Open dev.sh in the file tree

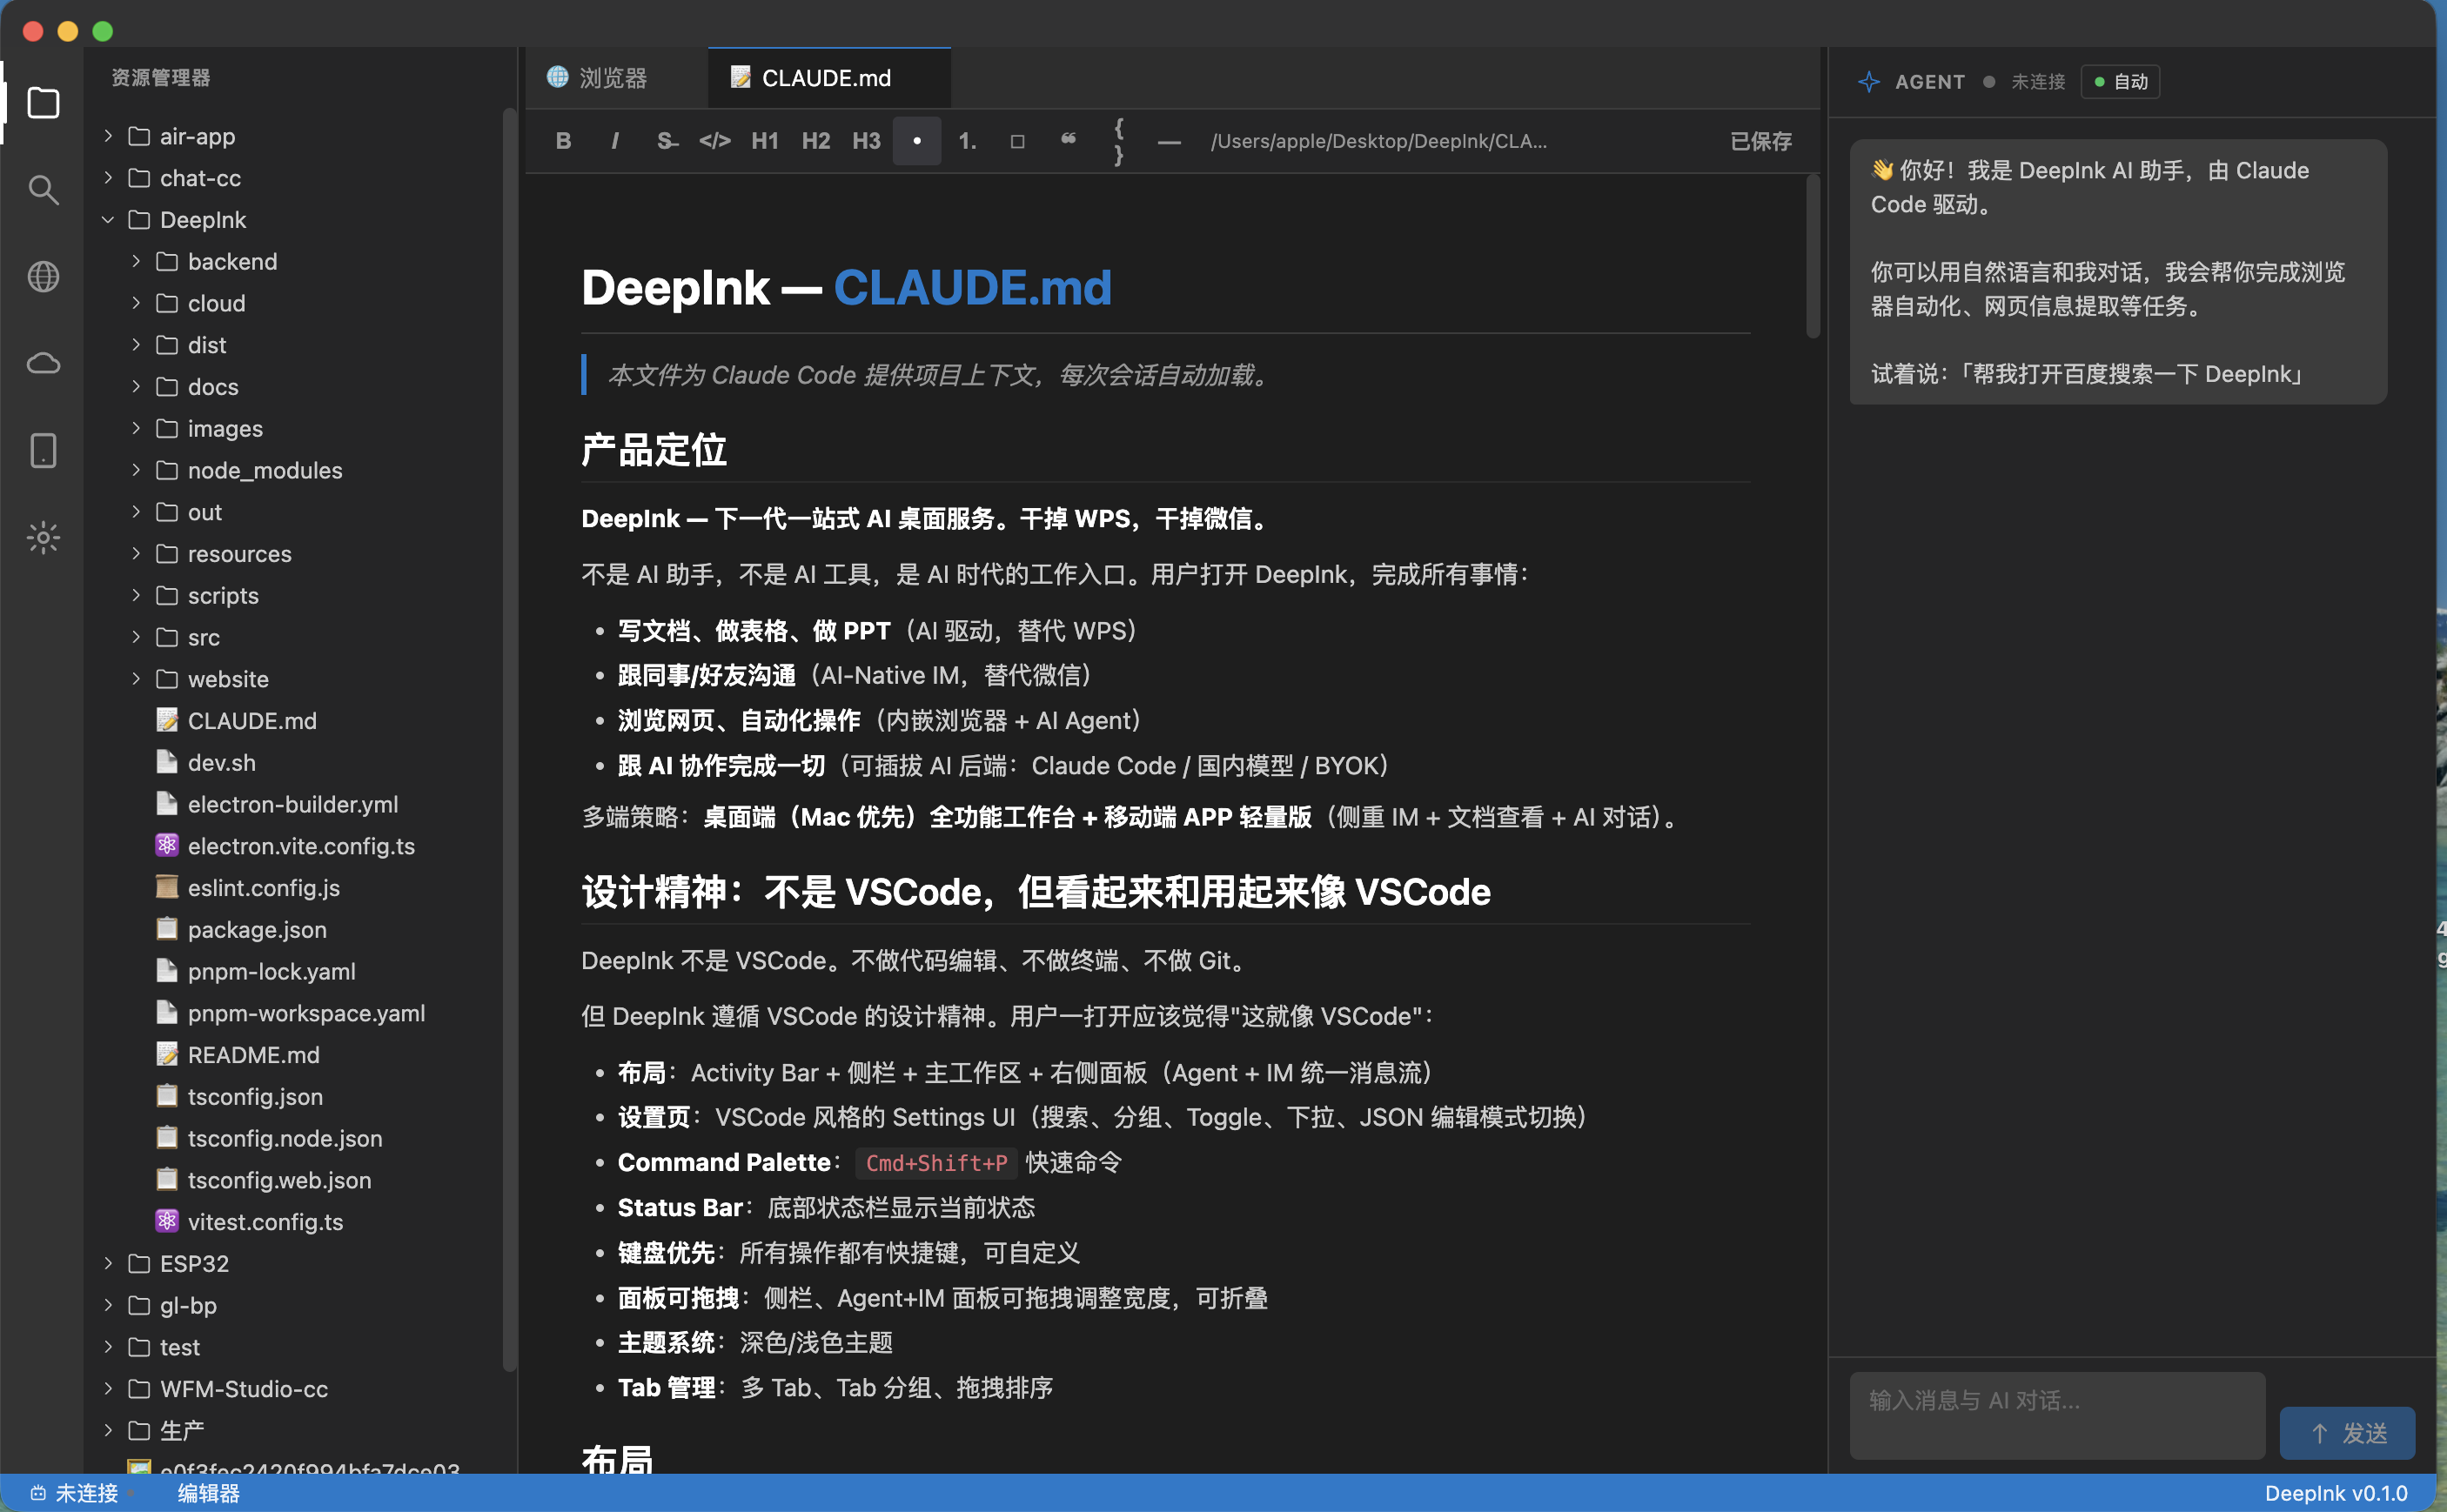point(222,762)
